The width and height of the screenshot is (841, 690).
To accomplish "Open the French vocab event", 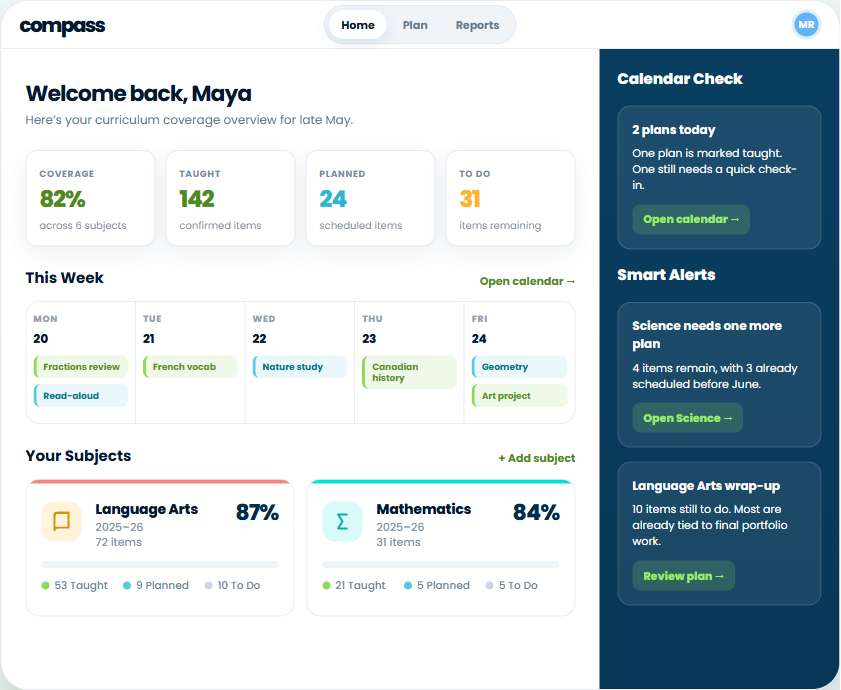I will (190, 367).
